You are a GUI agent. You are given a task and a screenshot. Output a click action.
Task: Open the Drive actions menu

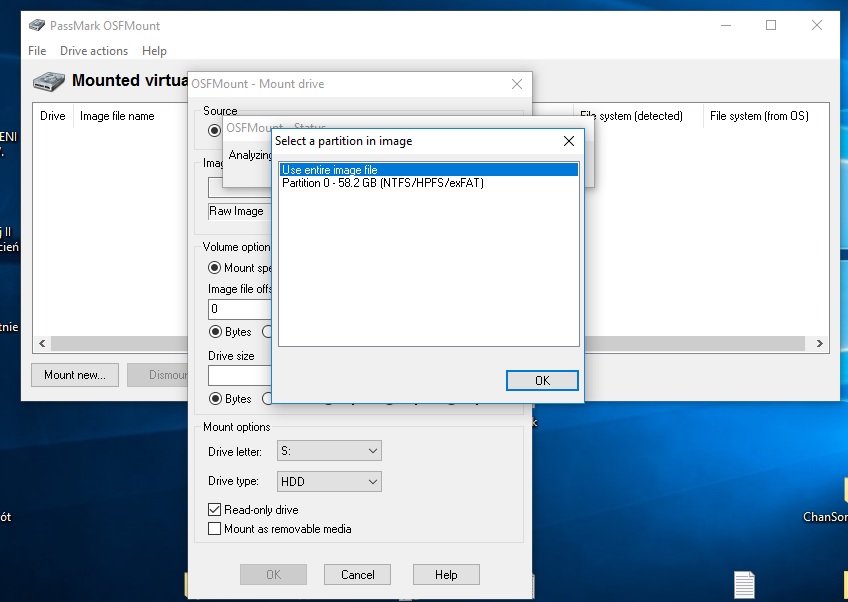tap(94, 51)
